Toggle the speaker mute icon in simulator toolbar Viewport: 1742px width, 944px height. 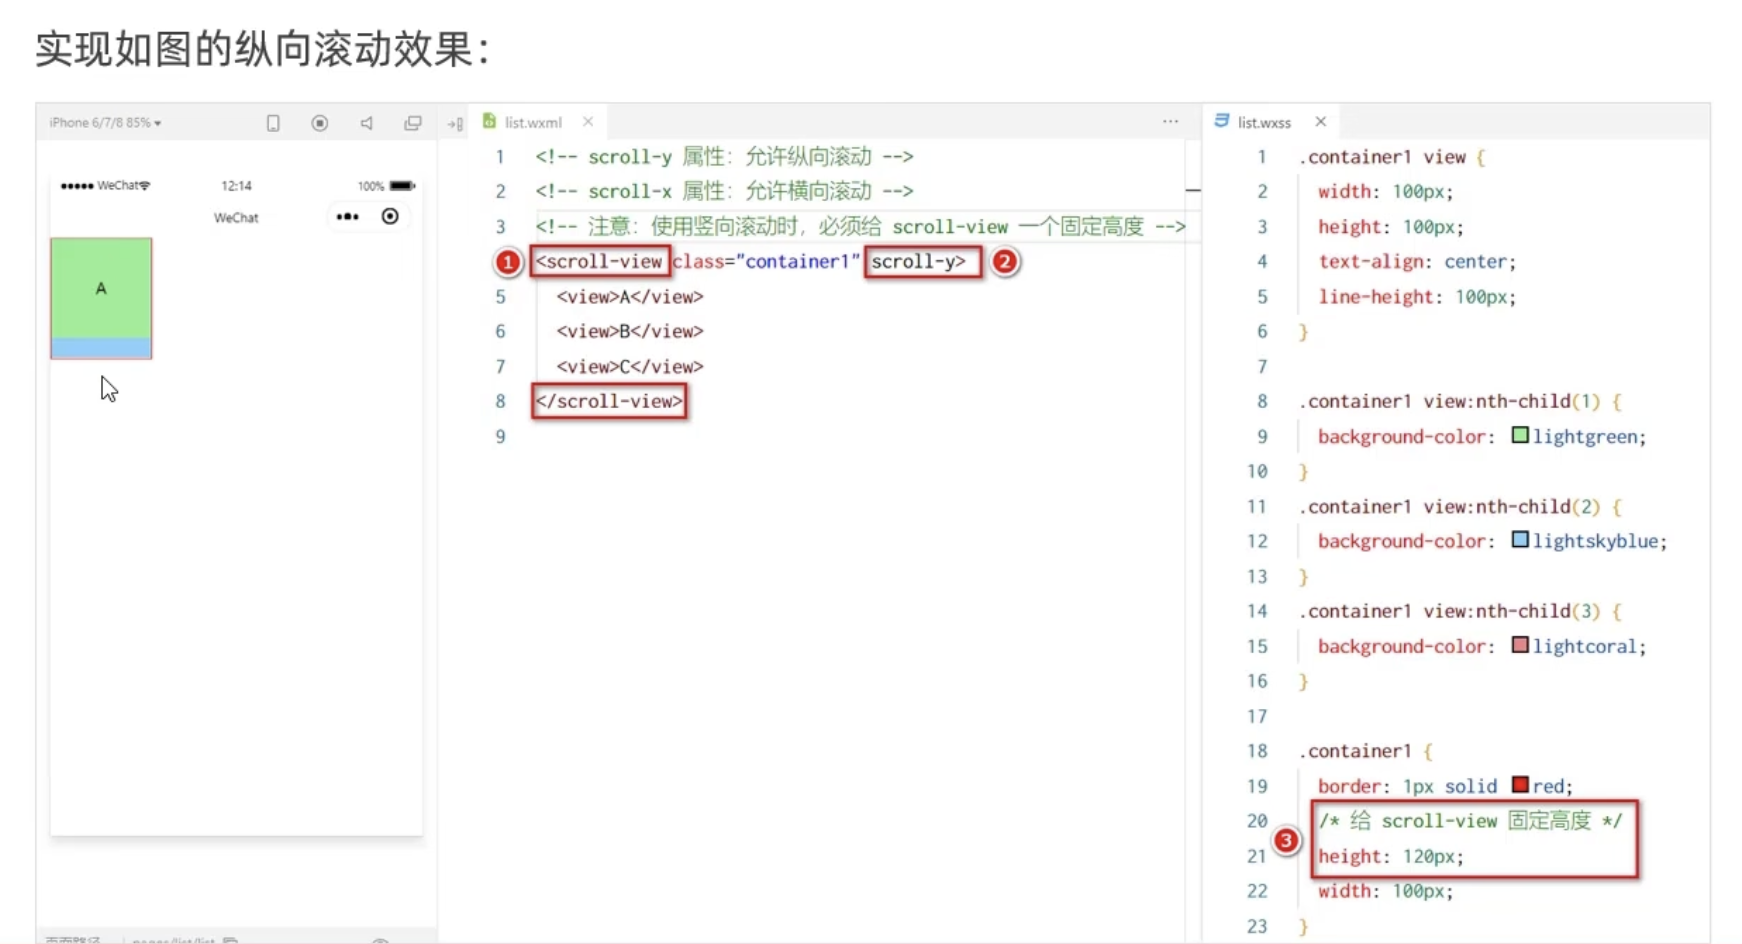[367, 123]
